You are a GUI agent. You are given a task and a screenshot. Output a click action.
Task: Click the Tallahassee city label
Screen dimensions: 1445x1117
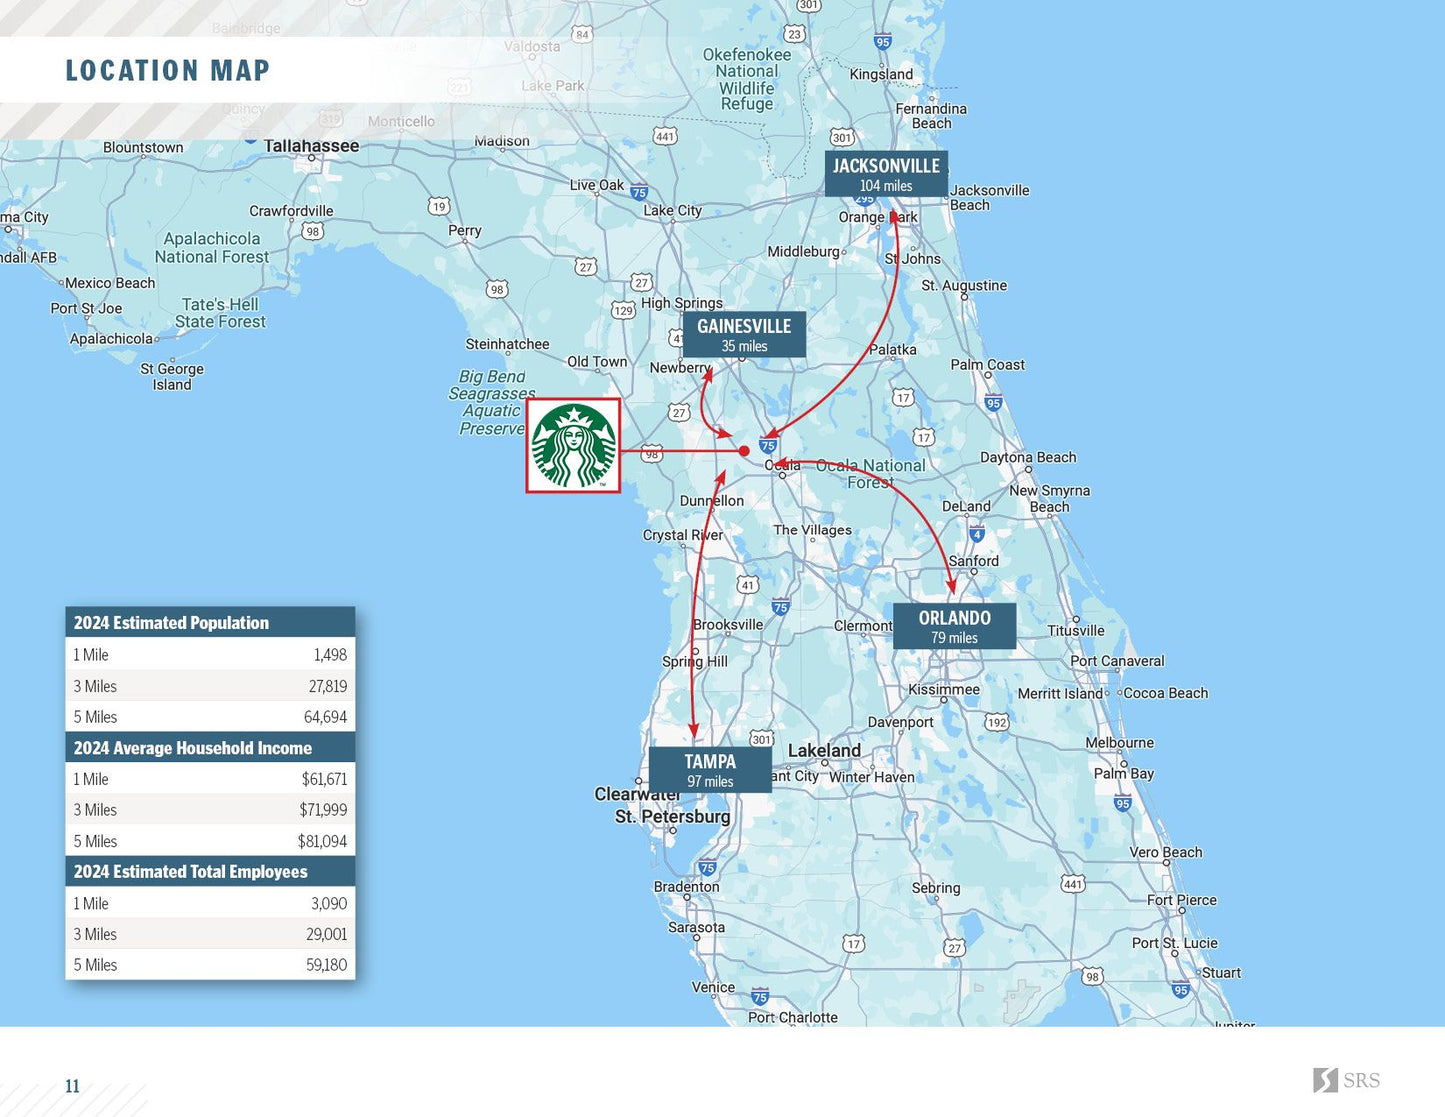coord(311,146)
